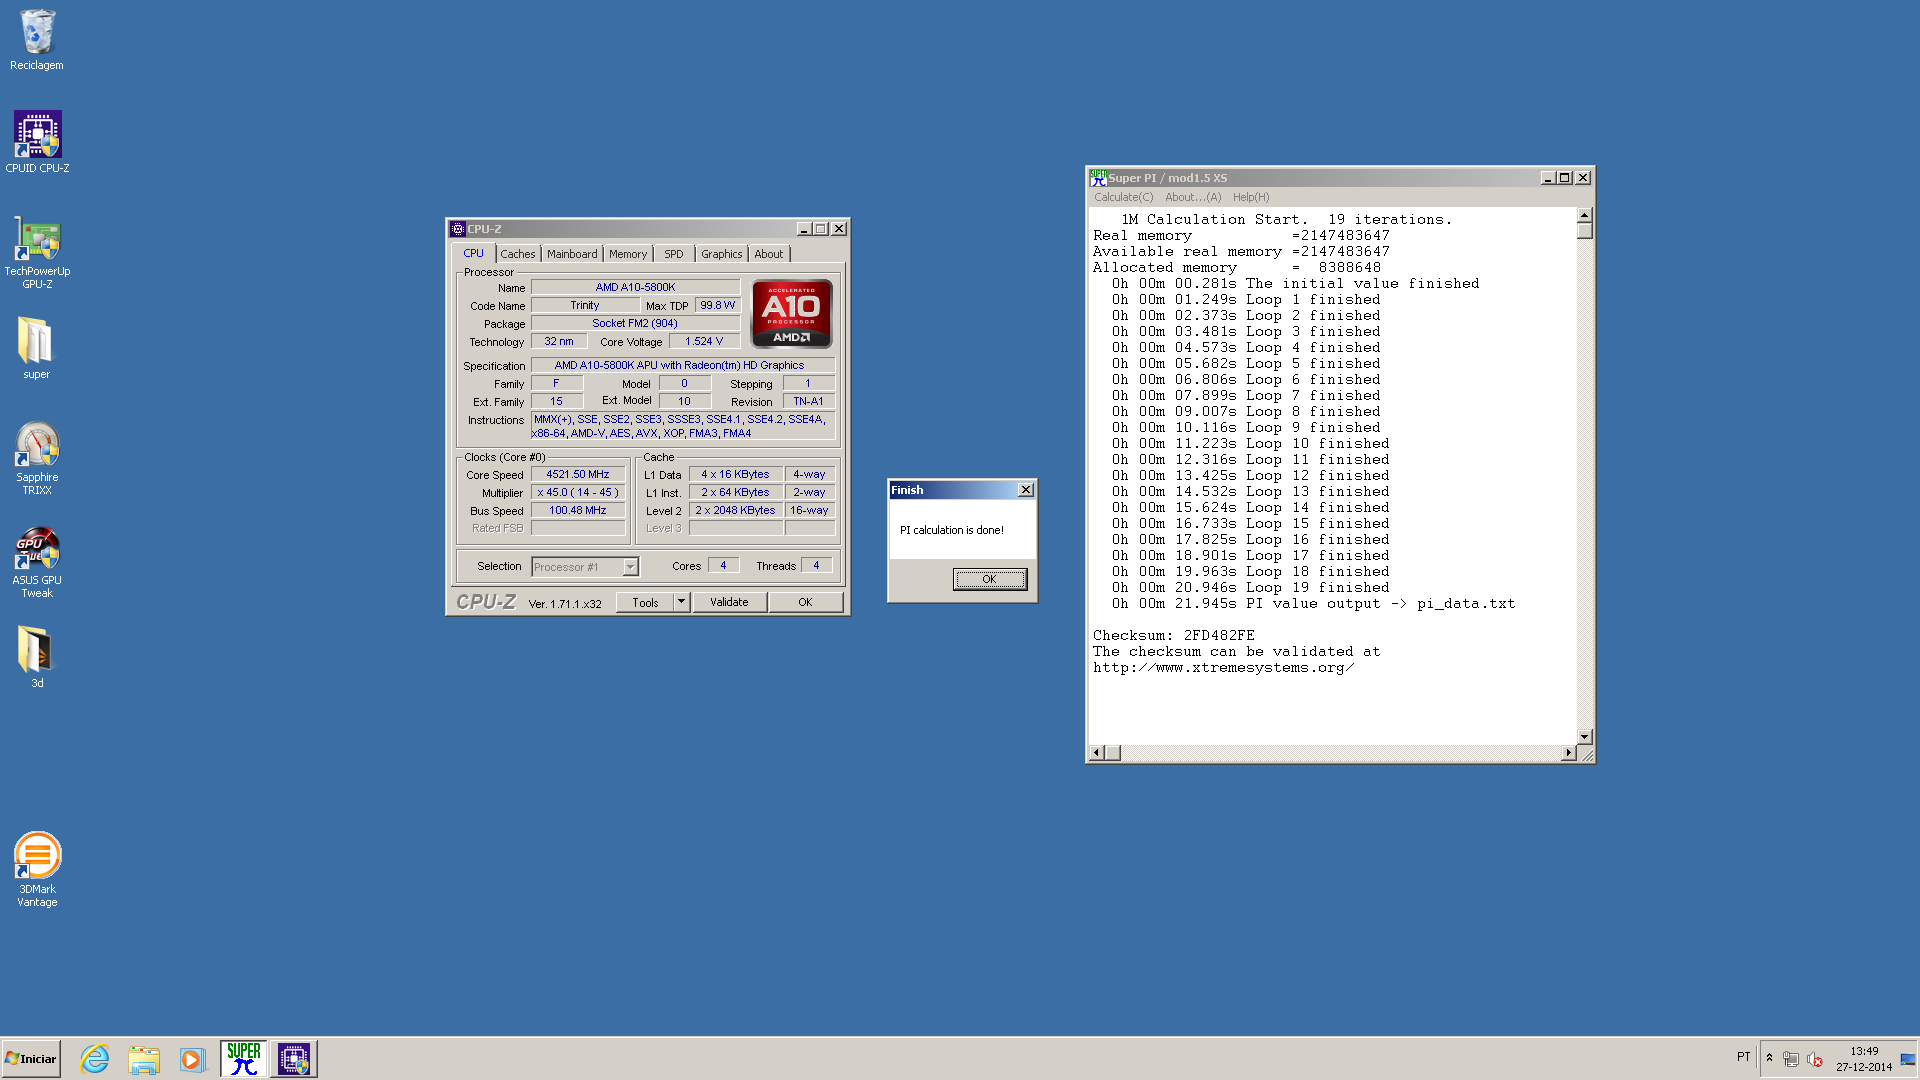This screenshot has height=1080, width=1920.
Task: Click the Bus Speed value 100.48 MHz
Action: coord(578,511)
